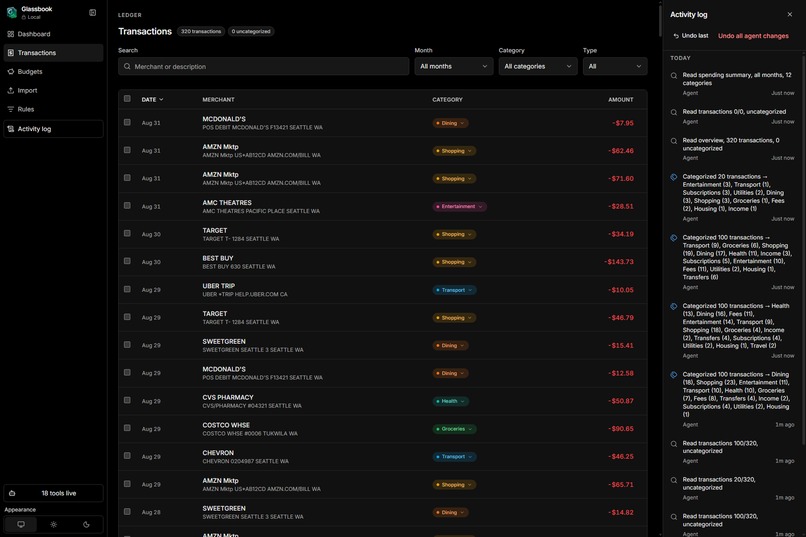Sort by the AMOUNT column header

pos(620,100)
